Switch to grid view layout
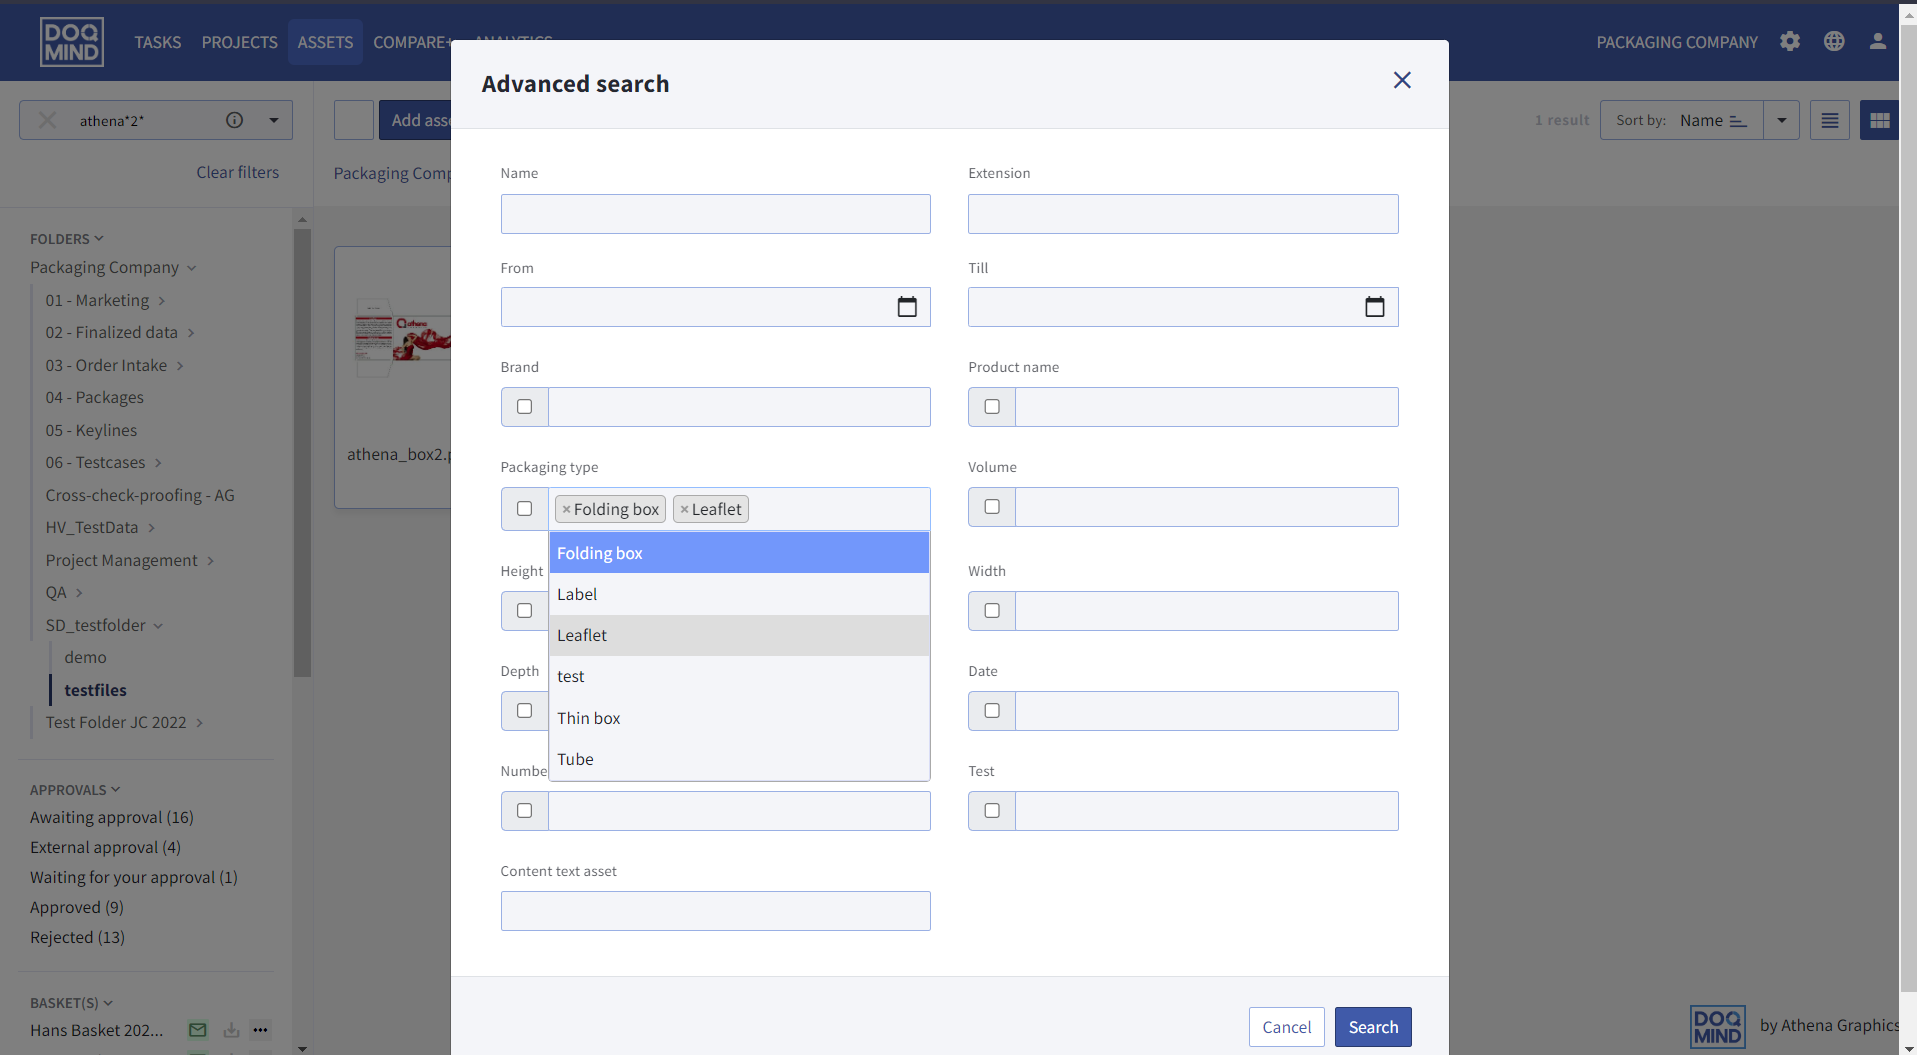Viewport: 1917px width, 1055px height. coord(1879,120)
